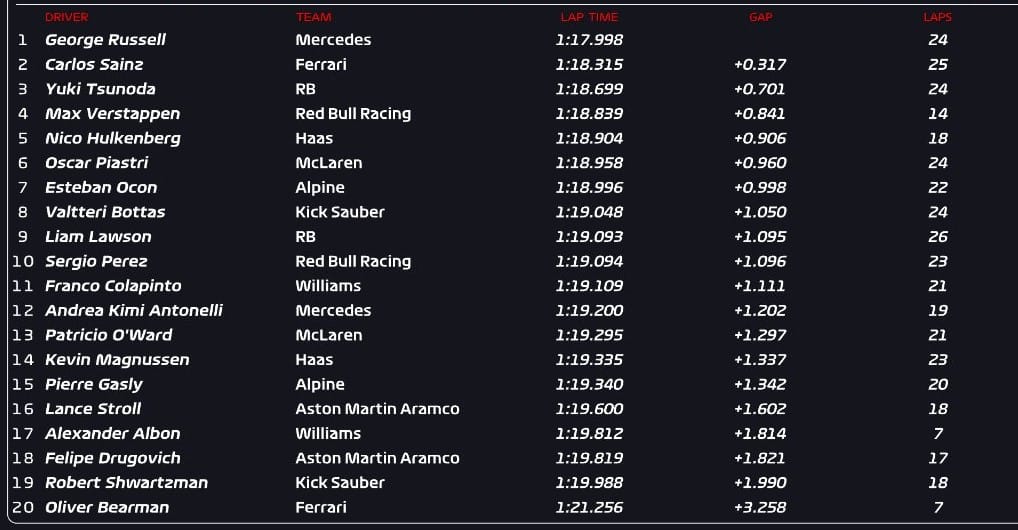This screenshot has height=530, width=1018.
Task: Click gap value +3.258
Action: coord(760,507)
